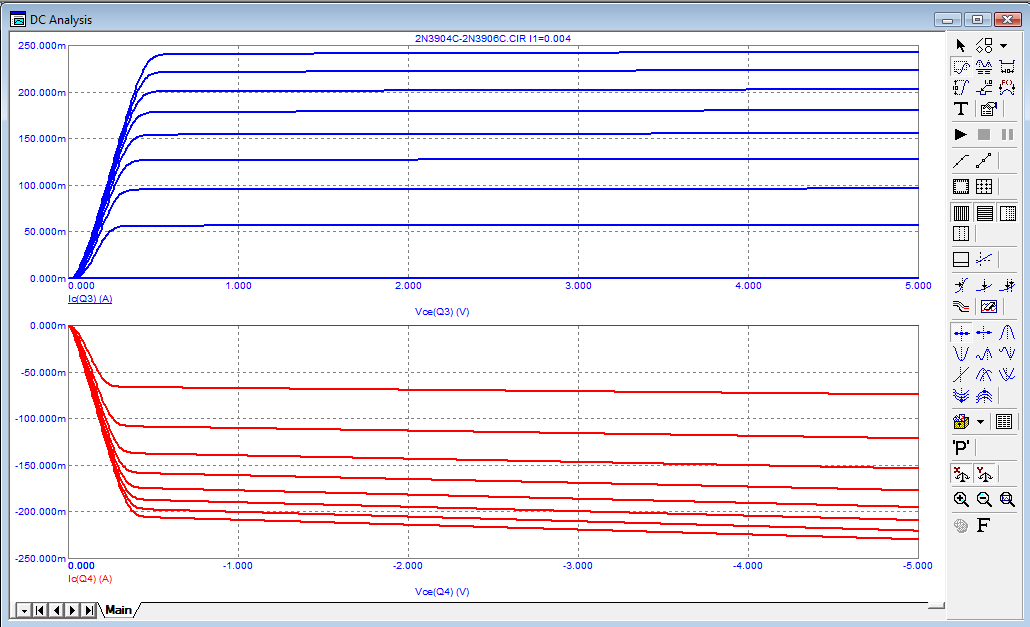Go to the previous page arrow
The image size is (1030, 627).
click(x=56, y=611)
